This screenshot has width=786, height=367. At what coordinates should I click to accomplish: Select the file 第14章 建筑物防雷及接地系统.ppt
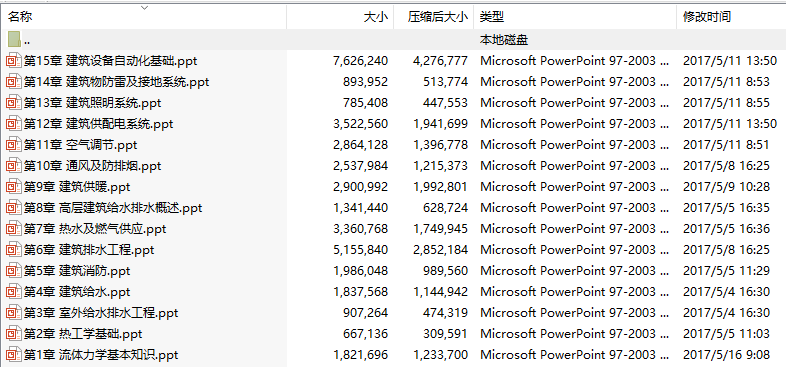point(116,82)
